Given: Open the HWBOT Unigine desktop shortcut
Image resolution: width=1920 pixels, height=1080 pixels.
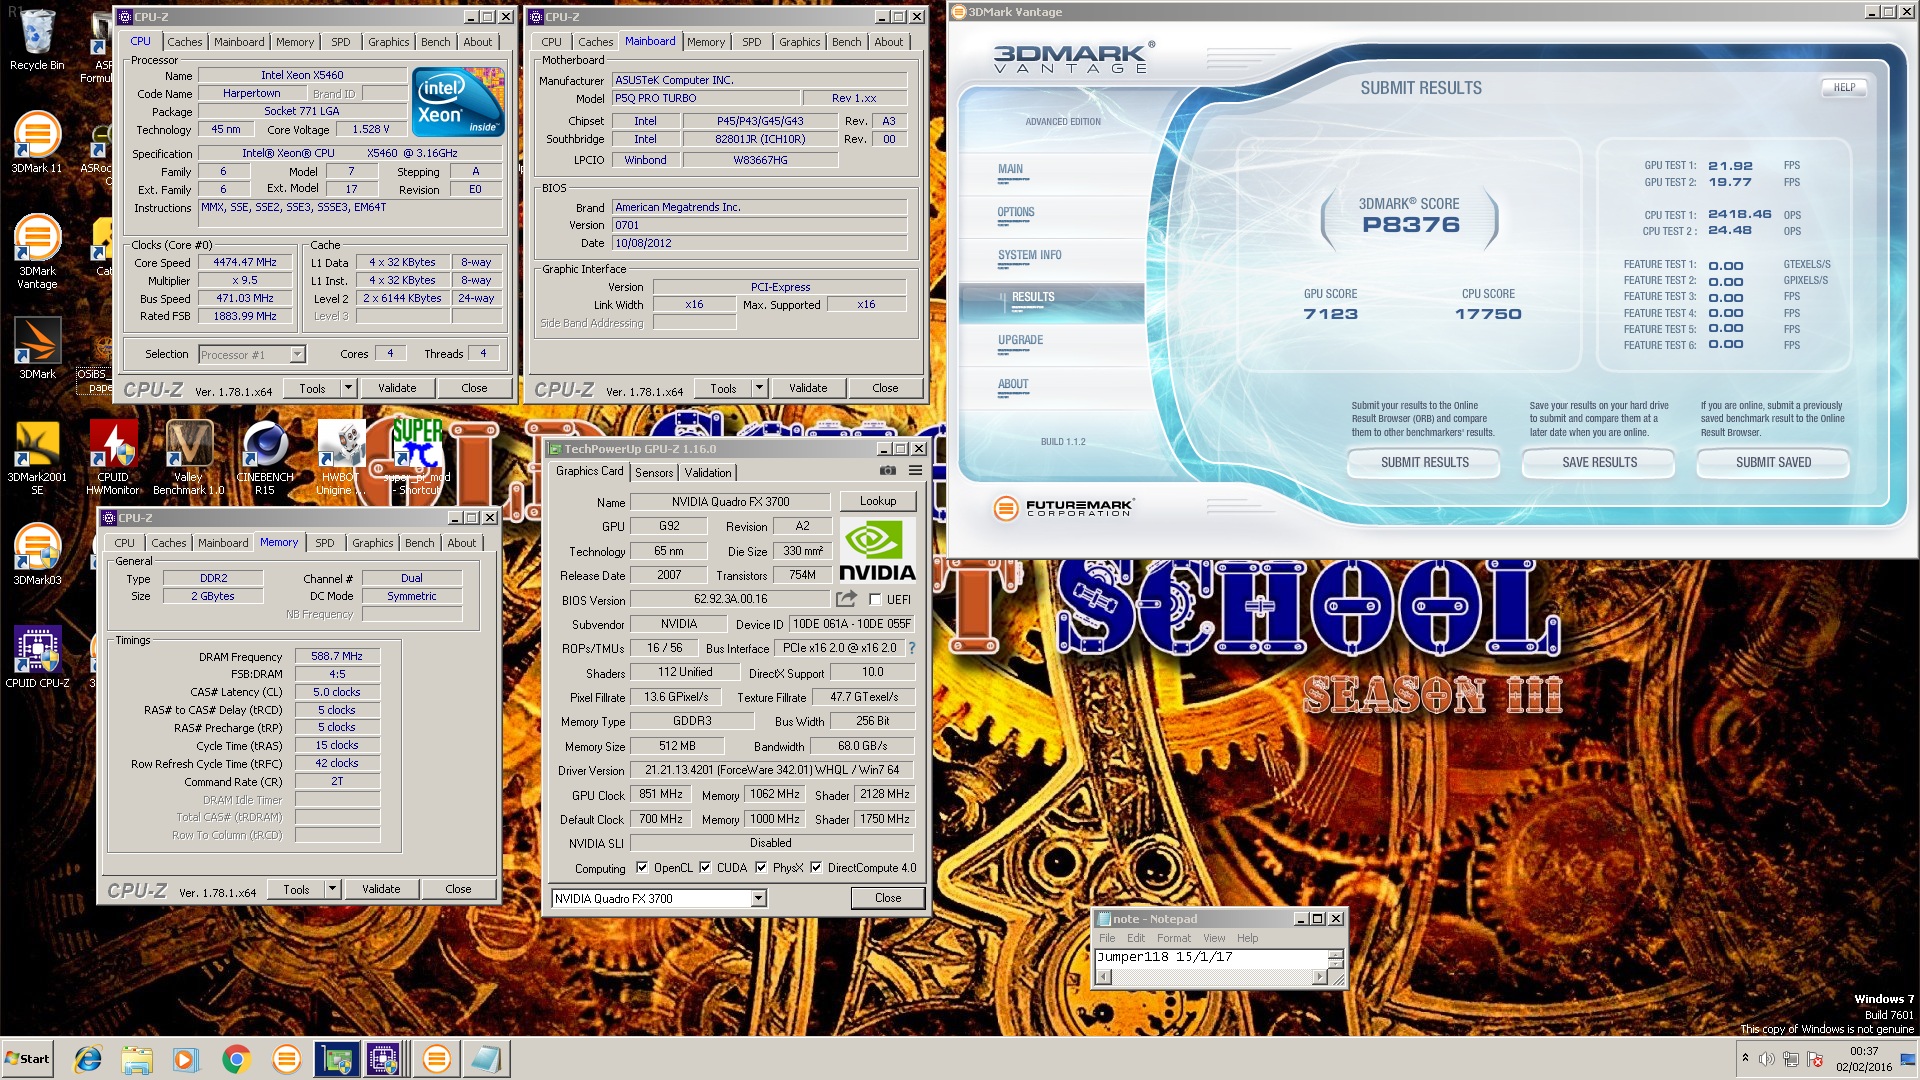Looking at the screenshot, I should pyautogui.click(x=340, y=458).
